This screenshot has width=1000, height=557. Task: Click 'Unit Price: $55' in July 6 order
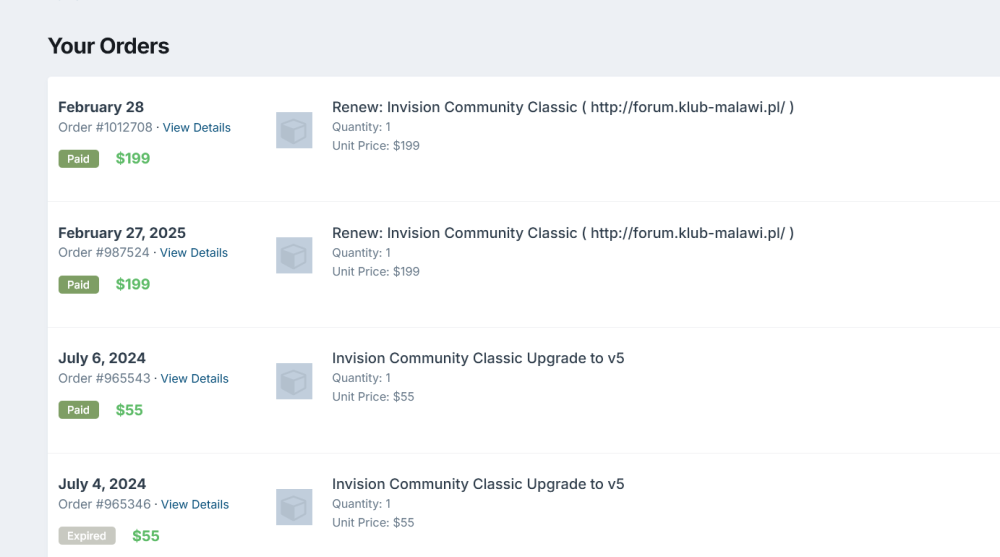pyautogui.click(x=373, y=397)
